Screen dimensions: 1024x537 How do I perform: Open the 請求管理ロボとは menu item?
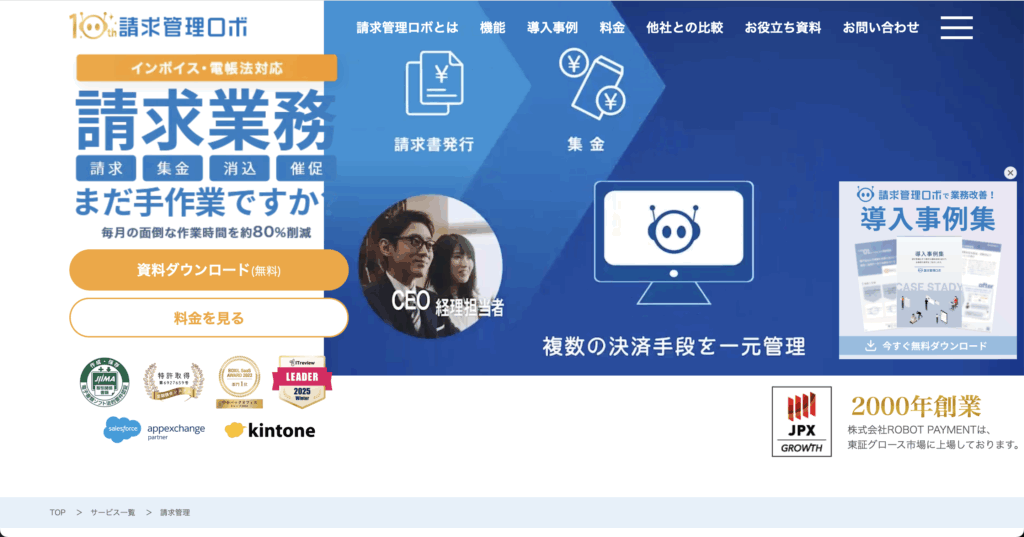pos(408,27)
